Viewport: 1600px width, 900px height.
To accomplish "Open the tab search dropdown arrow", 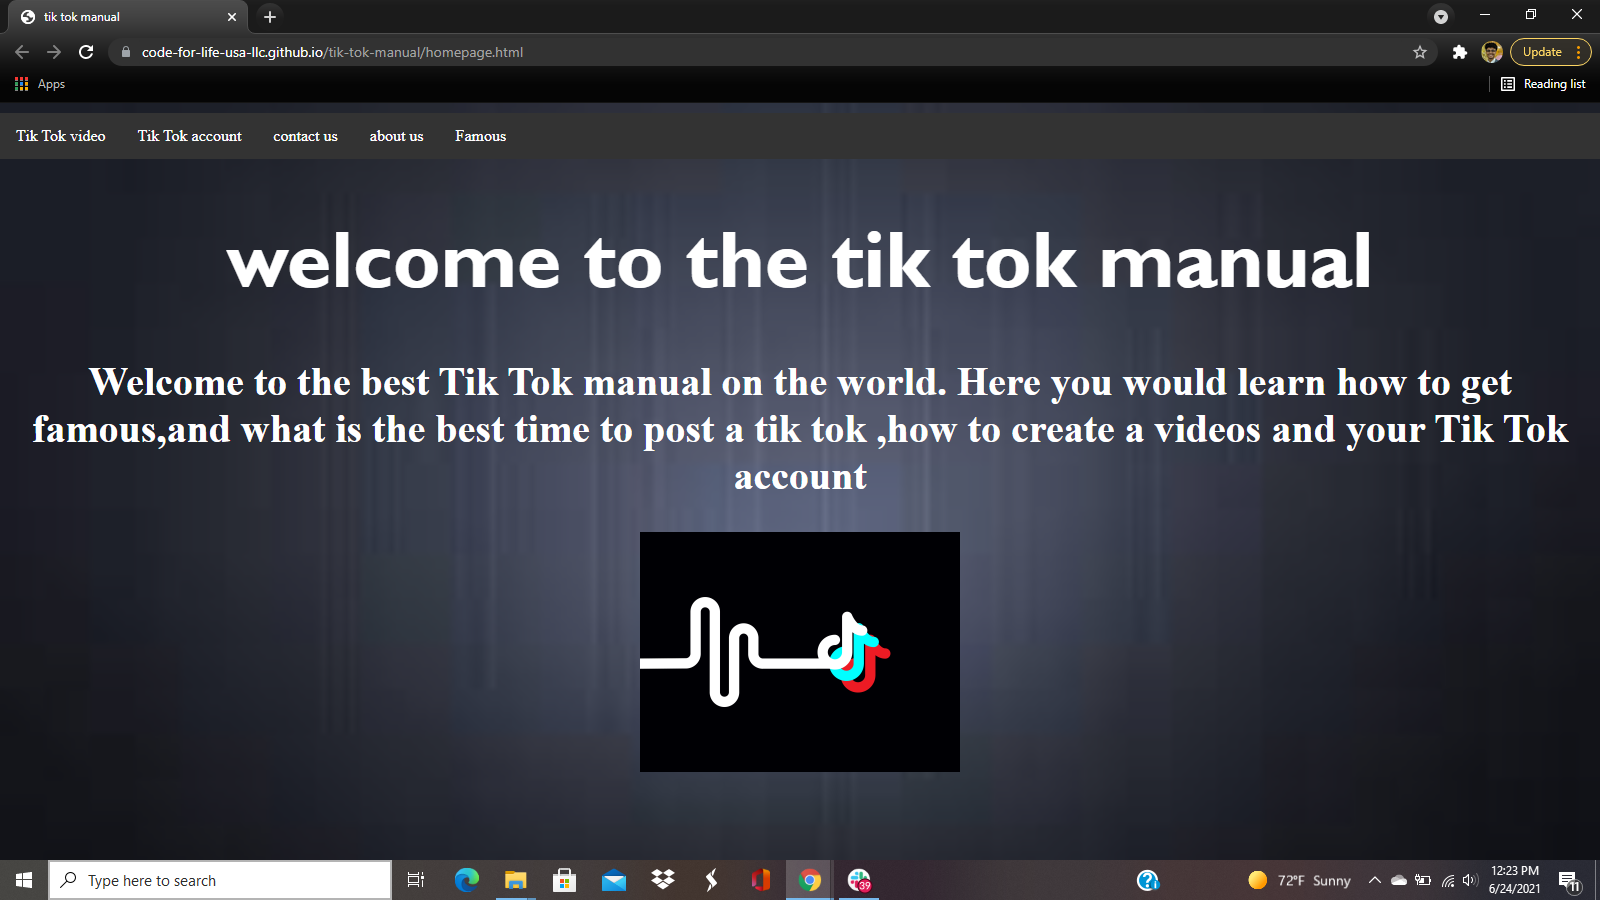I will pyautogui.click(x=1441, y=16).
